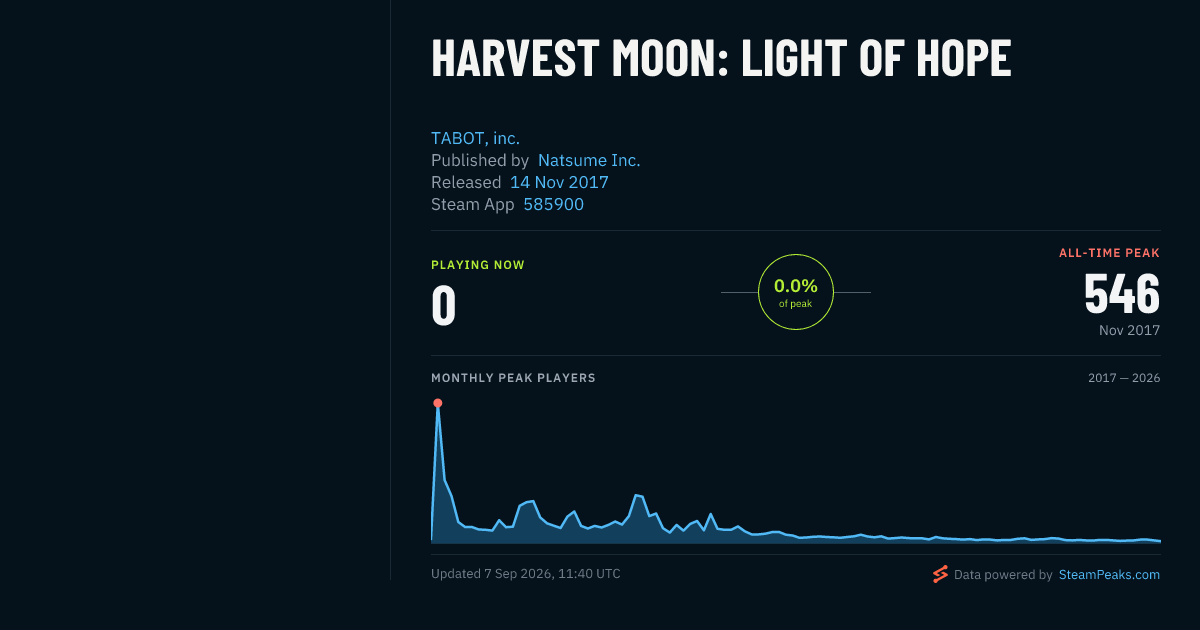Open Steam App ID 585900 link
This screenshot has width=1200, height=630.
(554, 204)
